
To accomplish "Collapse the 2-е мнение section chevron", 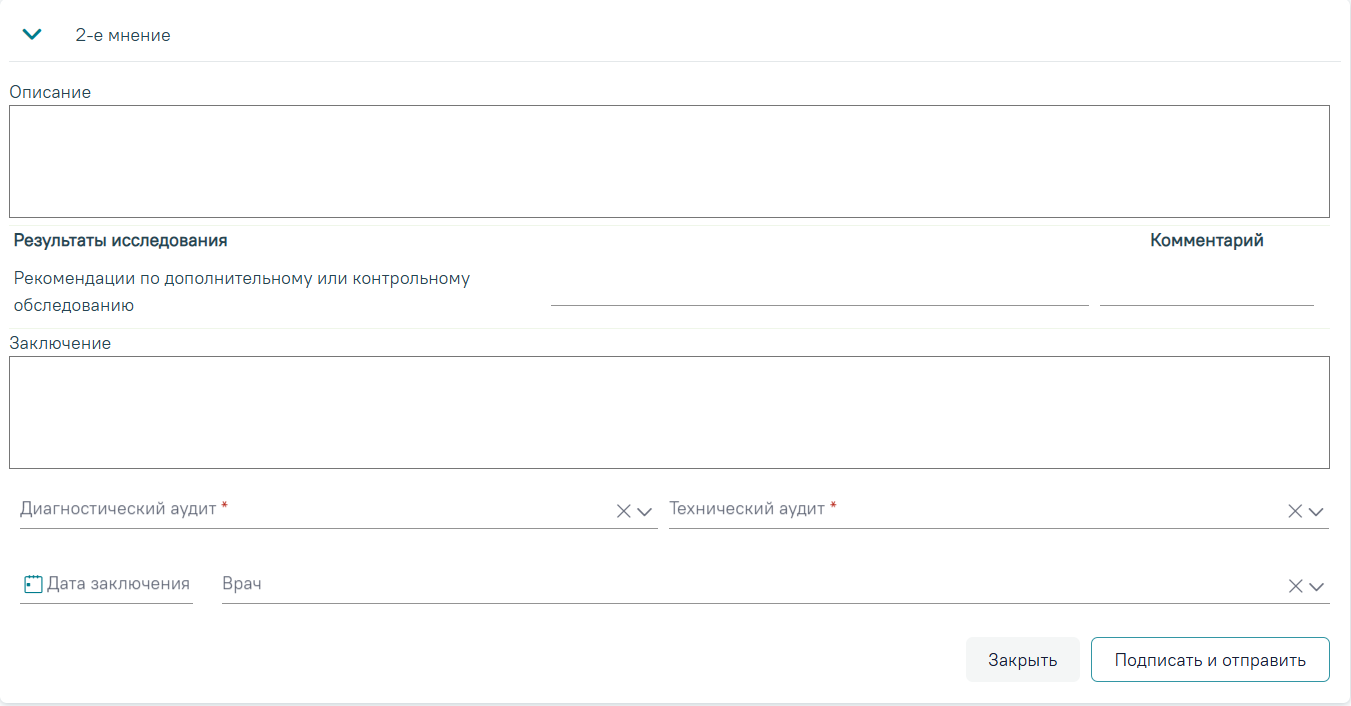I will click(32, 35).
